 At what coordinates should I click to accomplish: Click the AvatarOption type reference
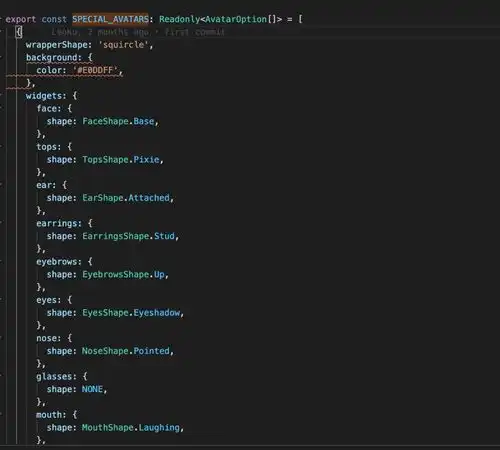(236, 19)
